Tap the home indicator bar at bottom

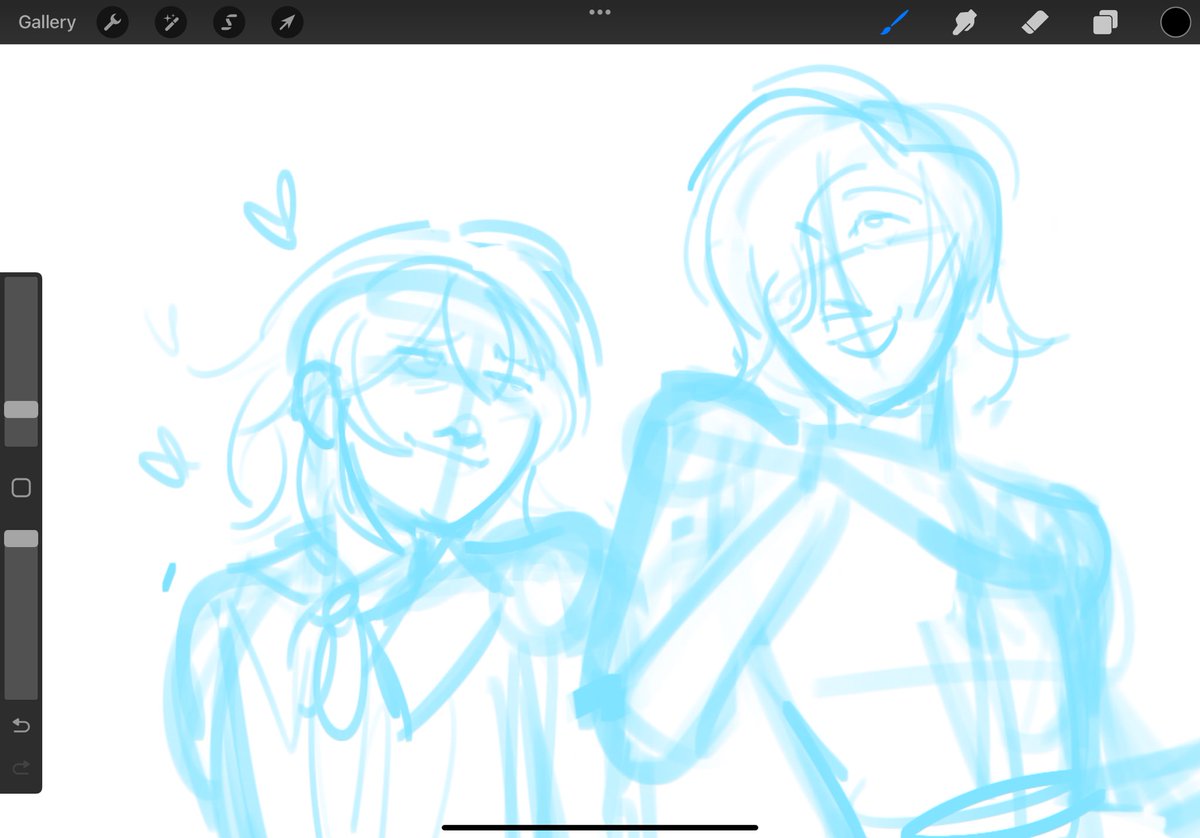coord(600,827)
